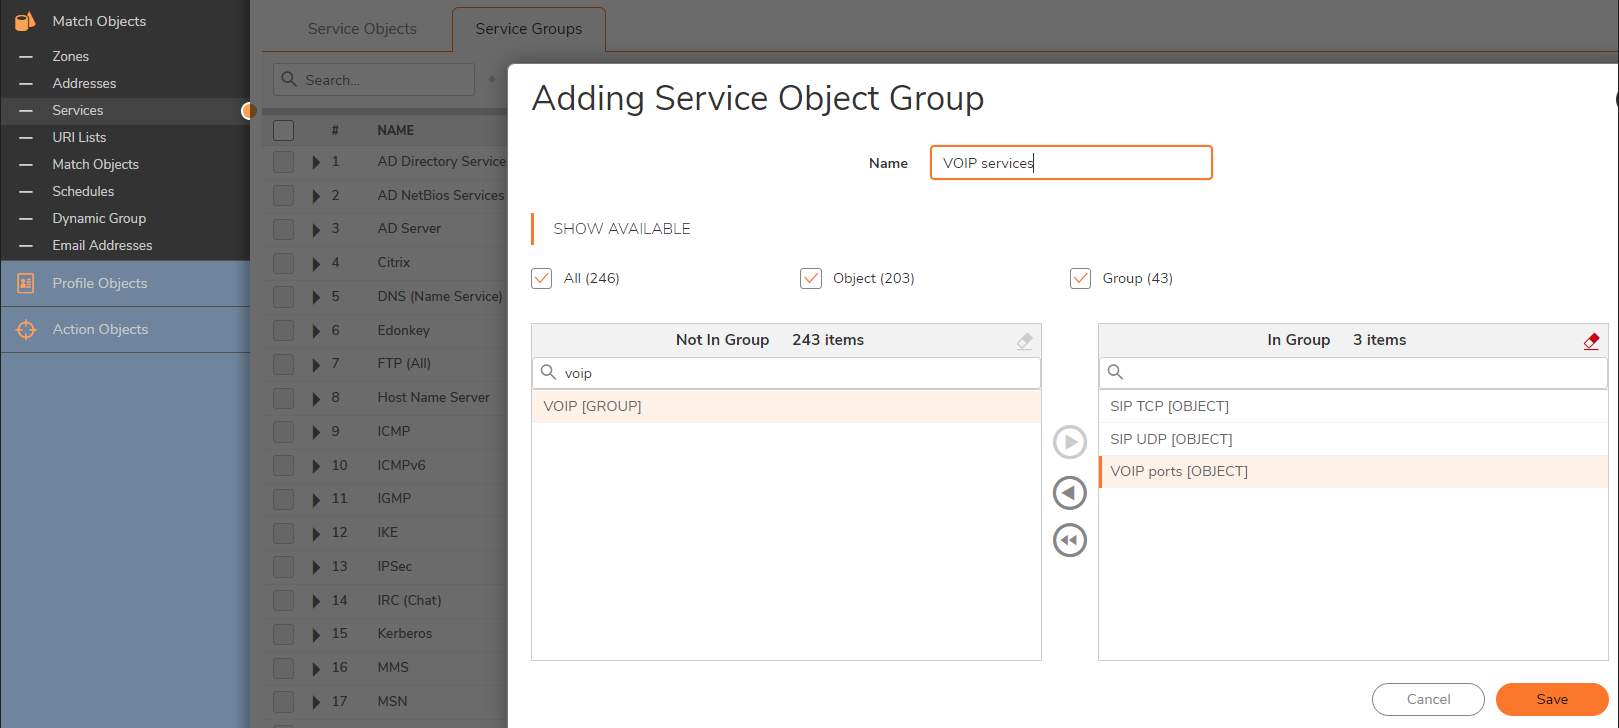Expand the DNS (Name Service) group row

click(316, 297)
